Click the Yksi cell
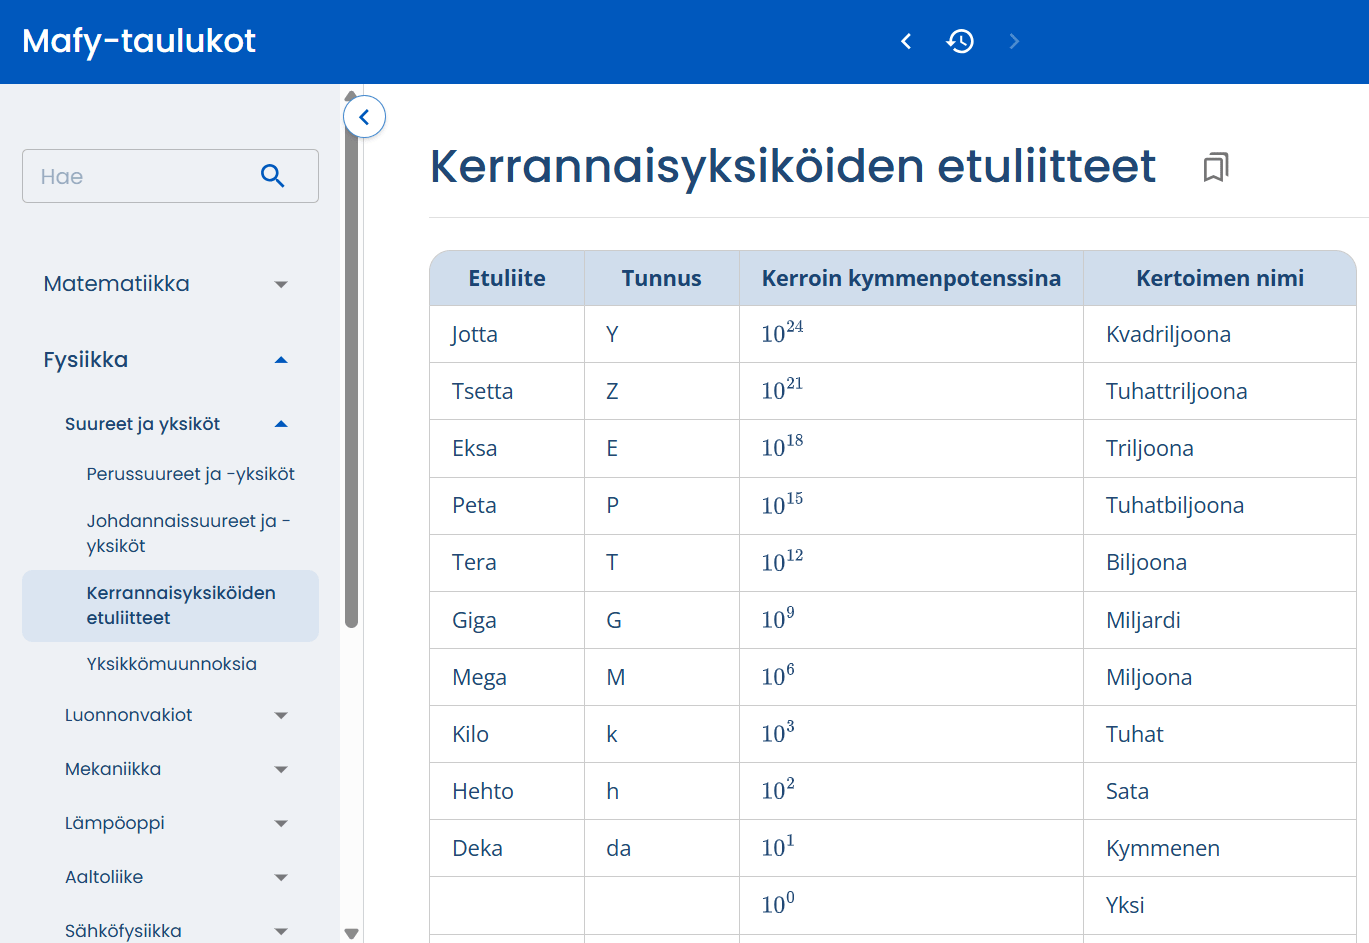Viewport: 1369px width, 943px height. point(1220,905)
